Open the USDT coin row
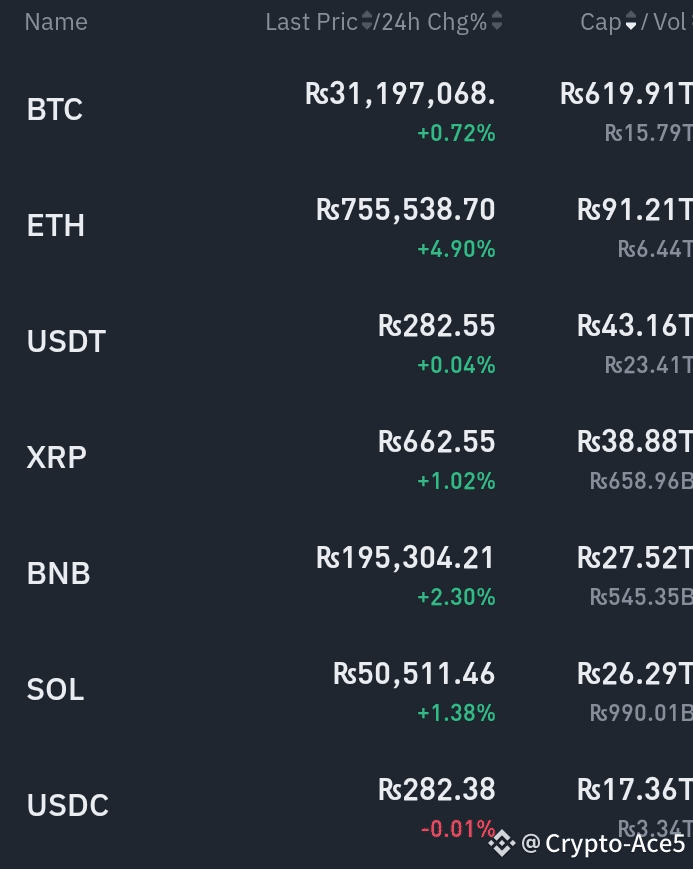Screen dimensions: 693x869 (346, 342)
